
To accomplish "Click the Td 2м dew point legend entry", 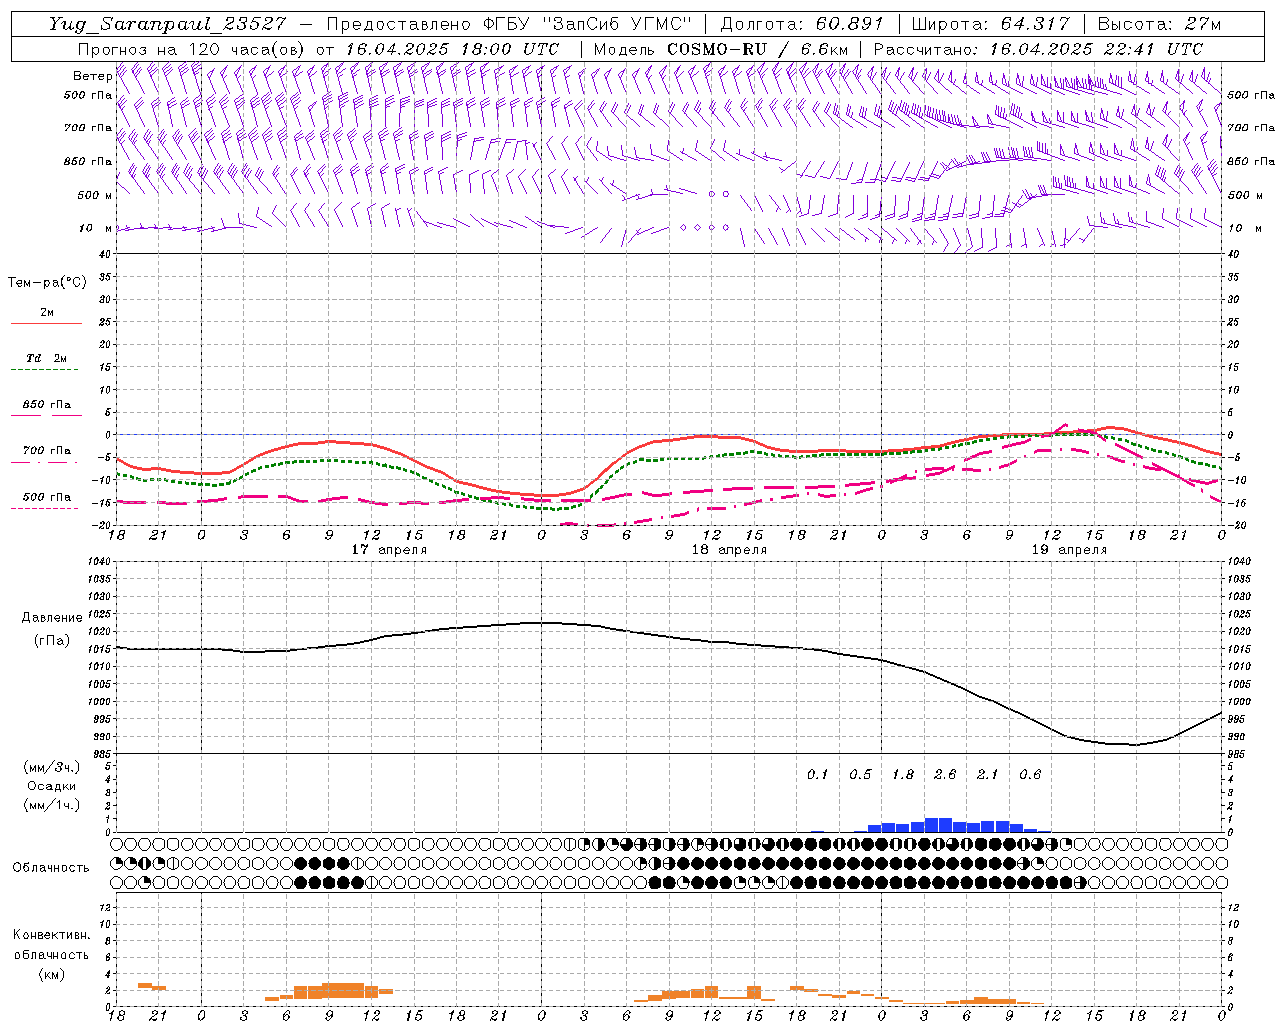I will point(47,358).
